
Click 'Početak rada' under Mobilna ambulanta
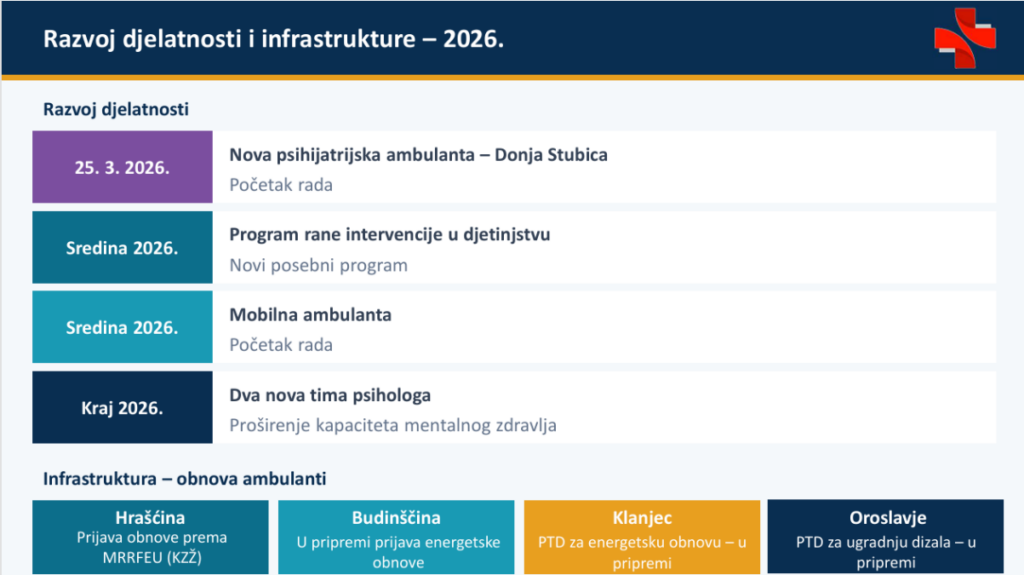point(281,345)
